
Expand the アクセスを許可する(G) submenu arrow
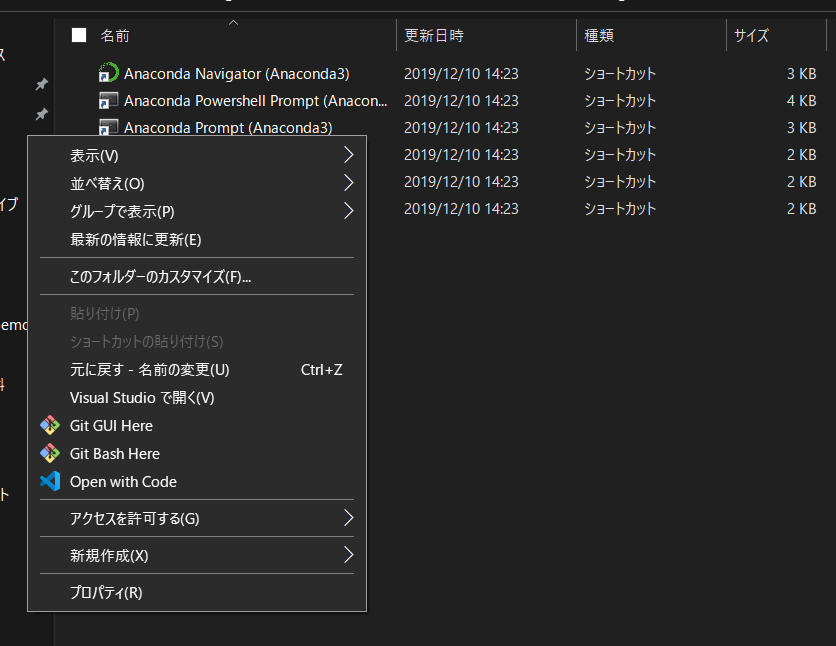[x=348, y=518]
